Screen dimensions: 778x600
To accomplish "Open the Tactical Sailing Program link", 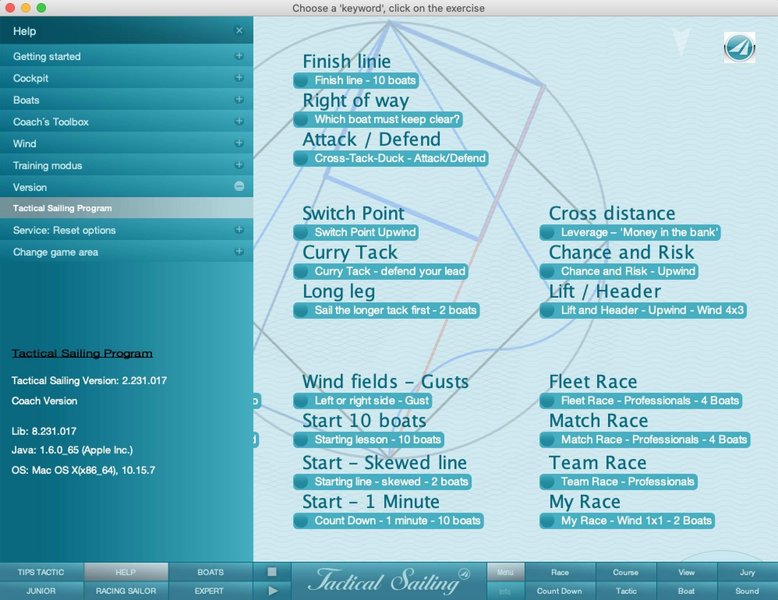I will click(82, 353).
